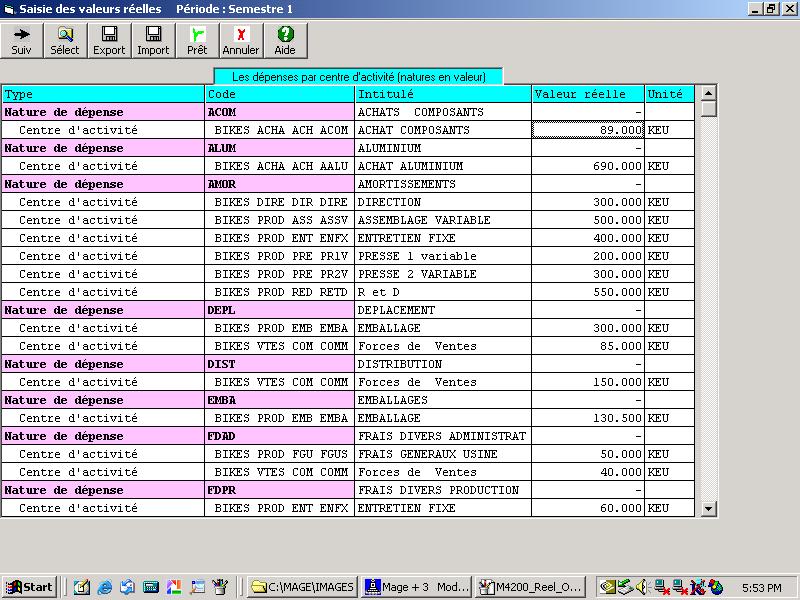
Task: Select the 400.000 value cell
Action: click(x=588, y=238)
